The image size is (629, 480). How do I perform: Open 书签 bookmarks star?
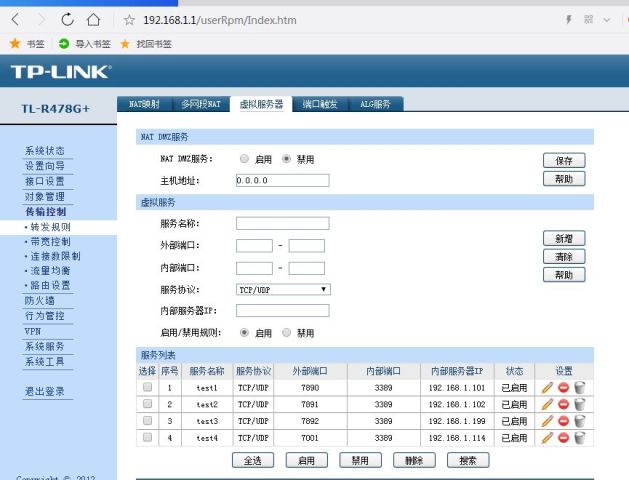pos(15,43)
